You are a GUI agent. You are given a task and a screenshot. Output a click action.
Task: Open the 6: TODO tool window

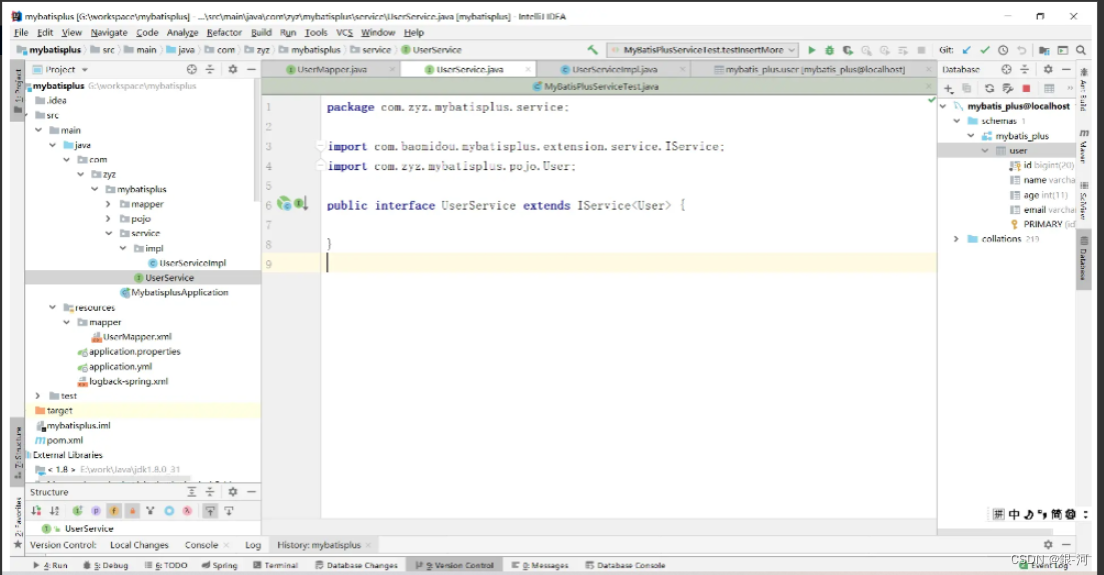tap(166, 565)
